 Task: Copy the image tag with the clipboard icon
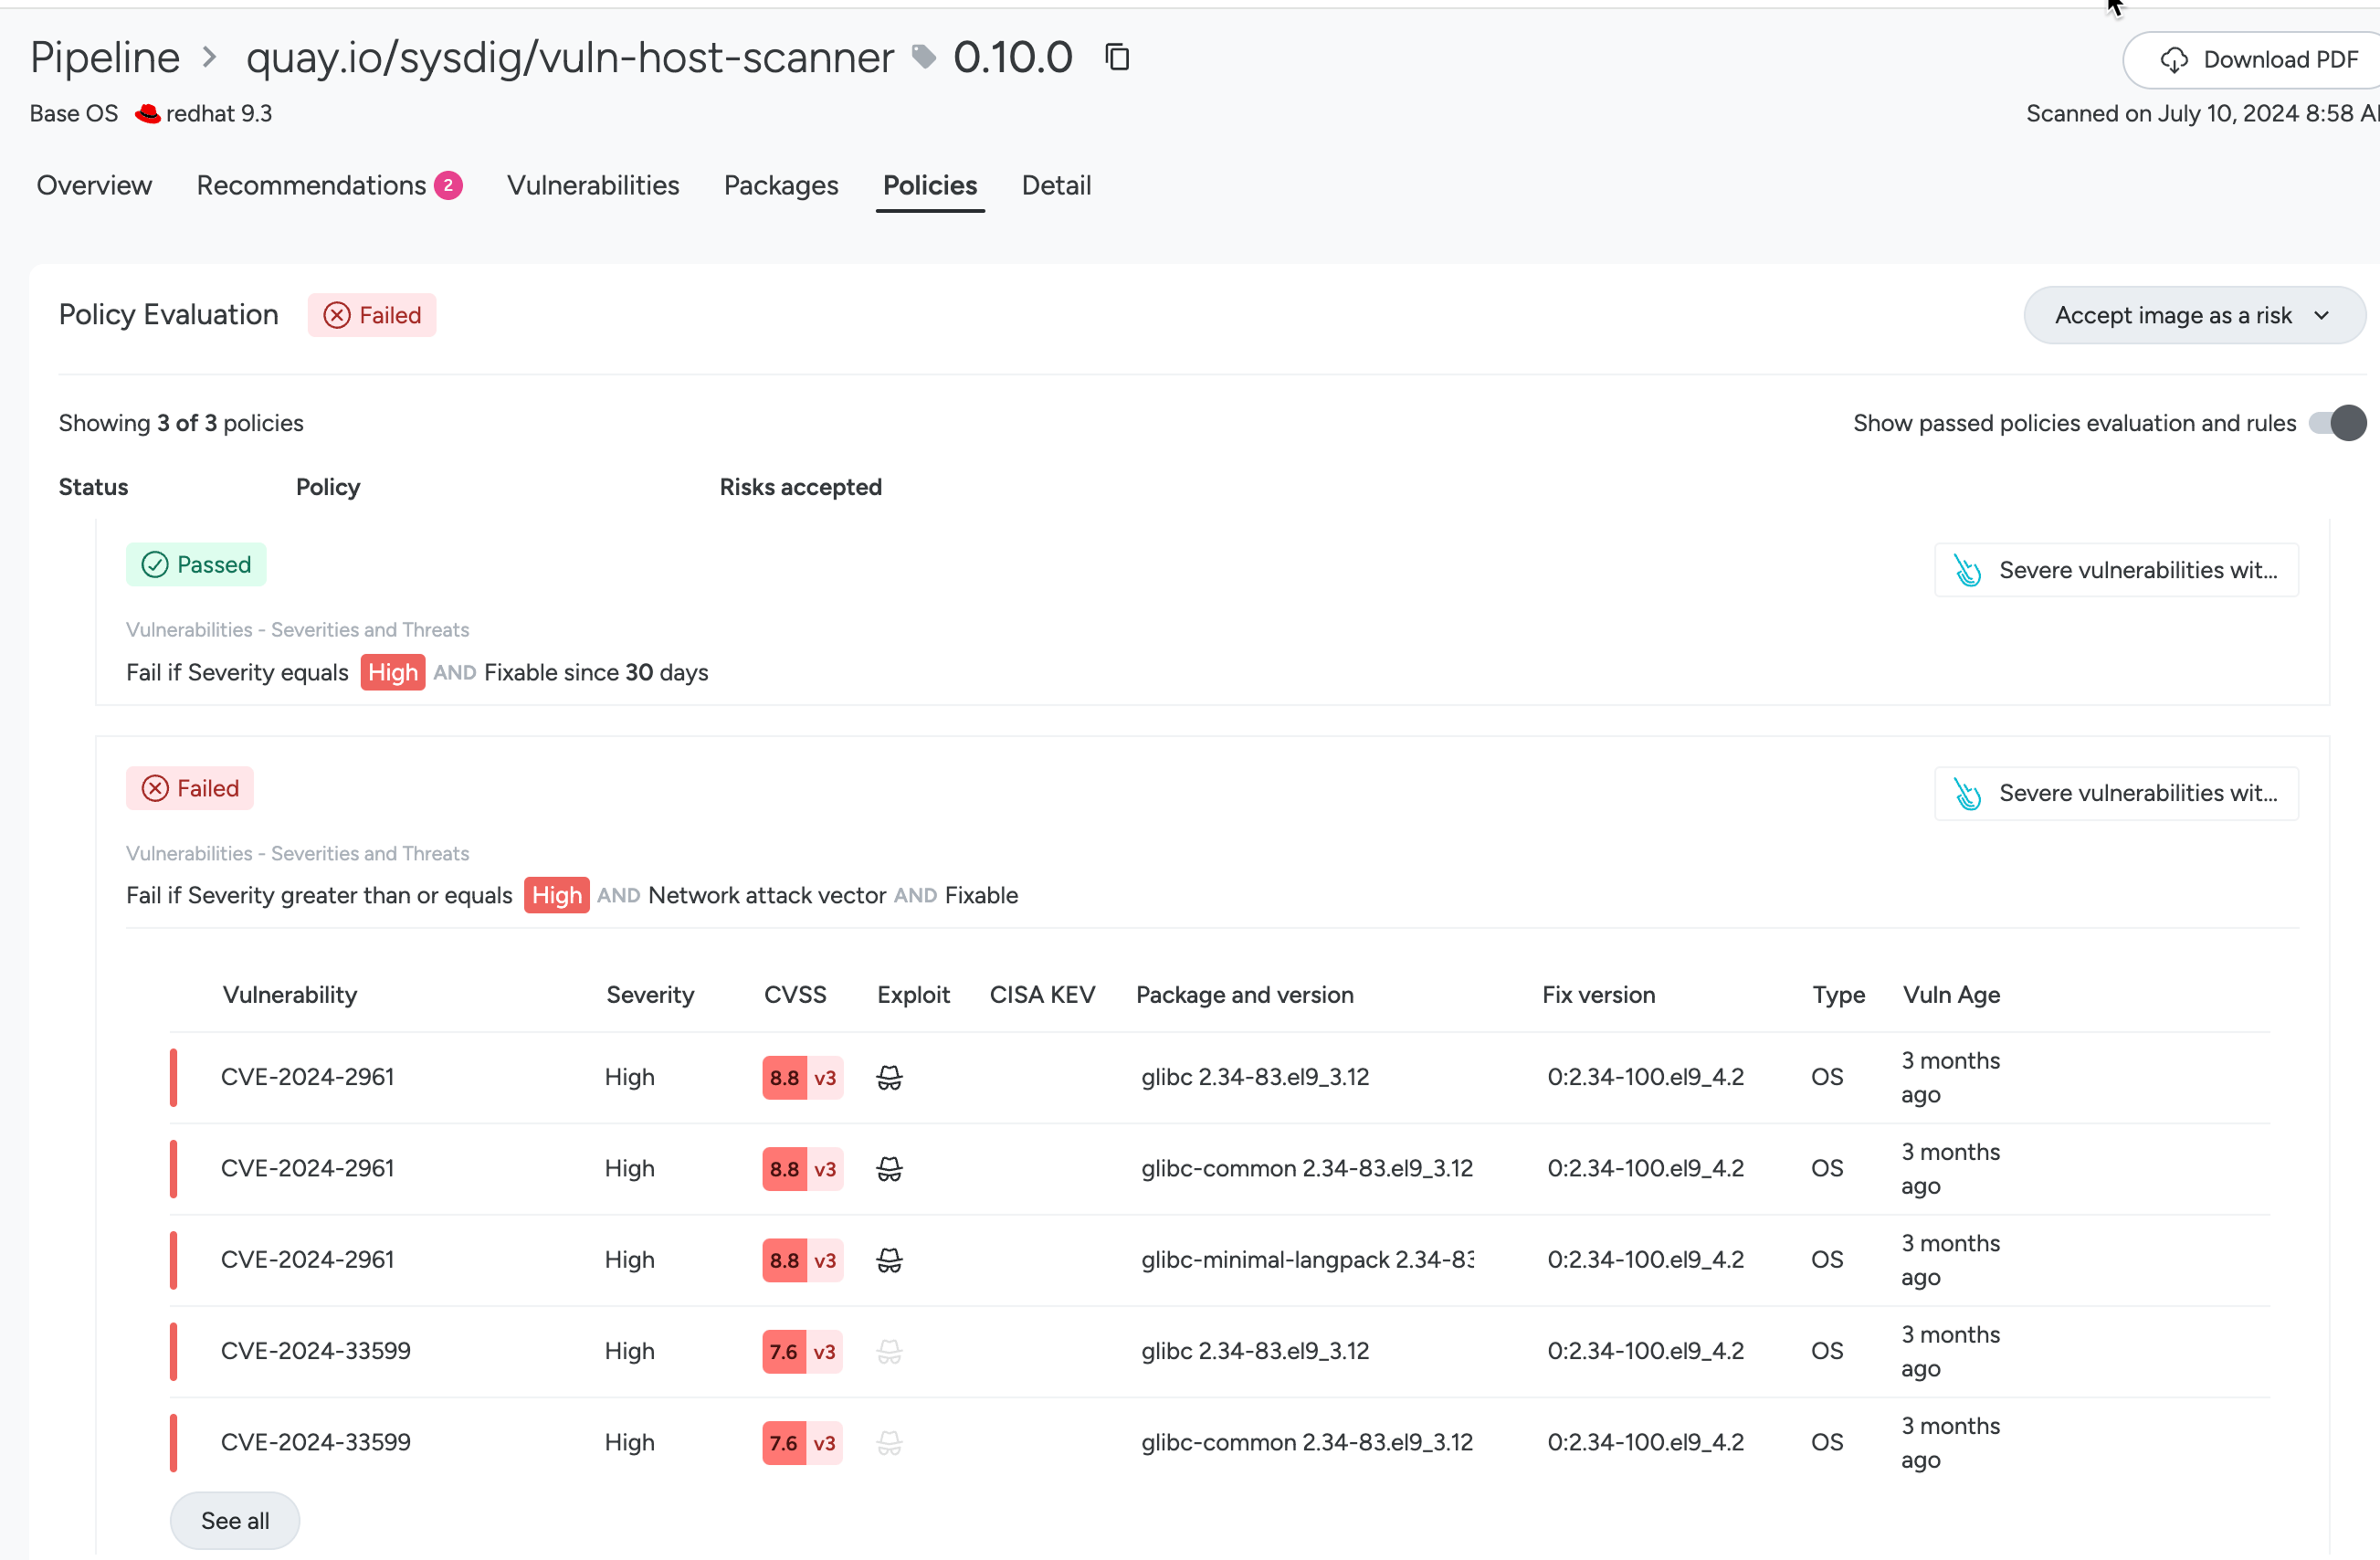[x=1117, y=57]
